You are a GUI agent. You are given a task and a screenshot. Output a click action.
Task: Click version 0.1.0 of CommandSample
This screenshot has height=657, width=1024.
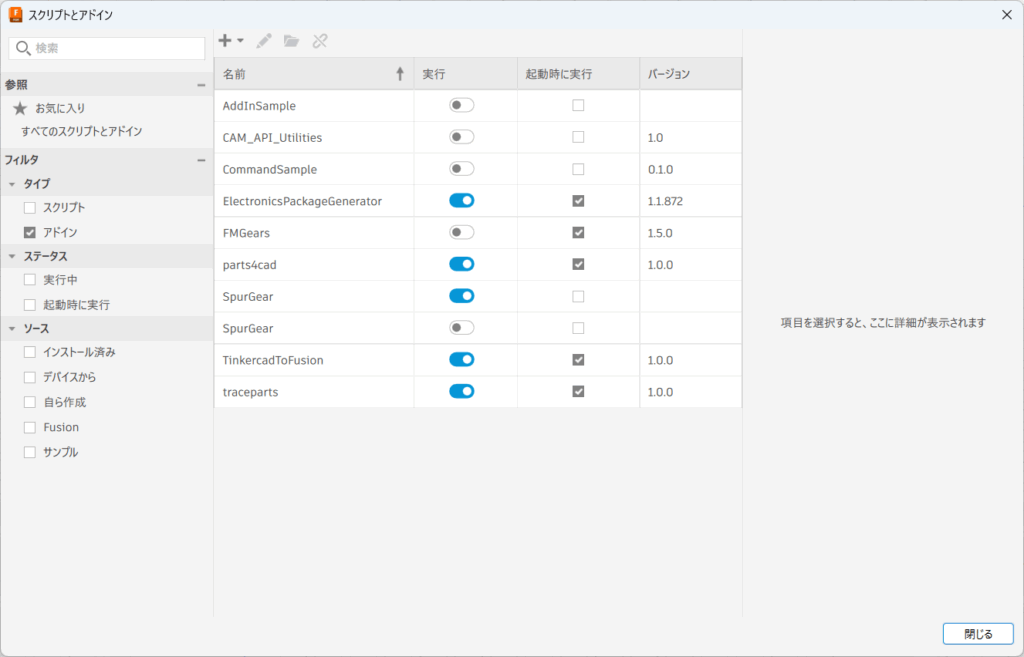tap(660, 170)
